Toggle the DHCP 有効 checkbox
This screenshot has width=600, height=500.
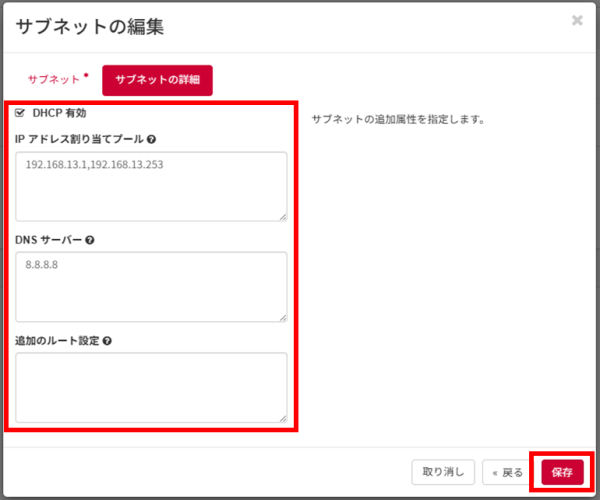click(x=20, y=113)
